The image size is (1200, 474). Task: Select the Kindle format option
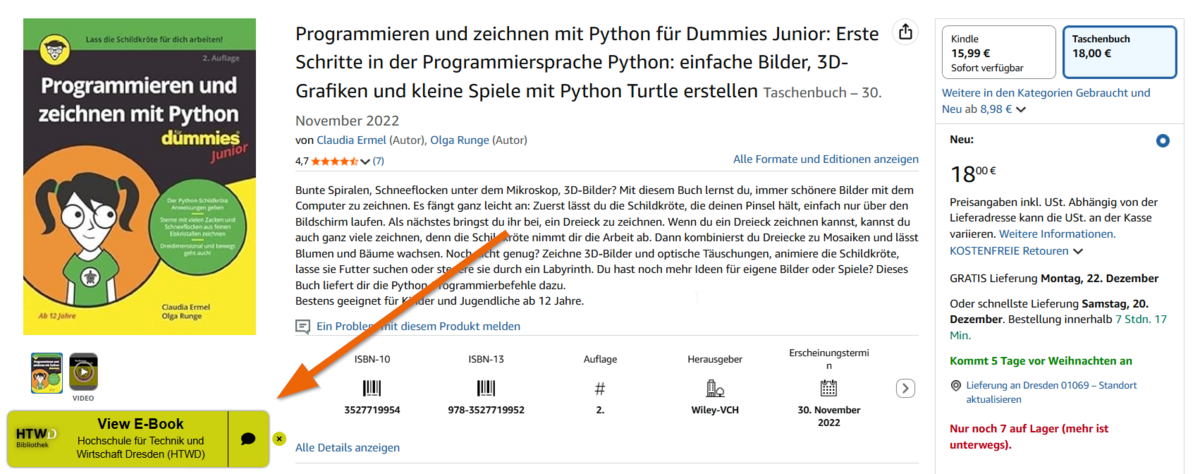click(998, 52)
